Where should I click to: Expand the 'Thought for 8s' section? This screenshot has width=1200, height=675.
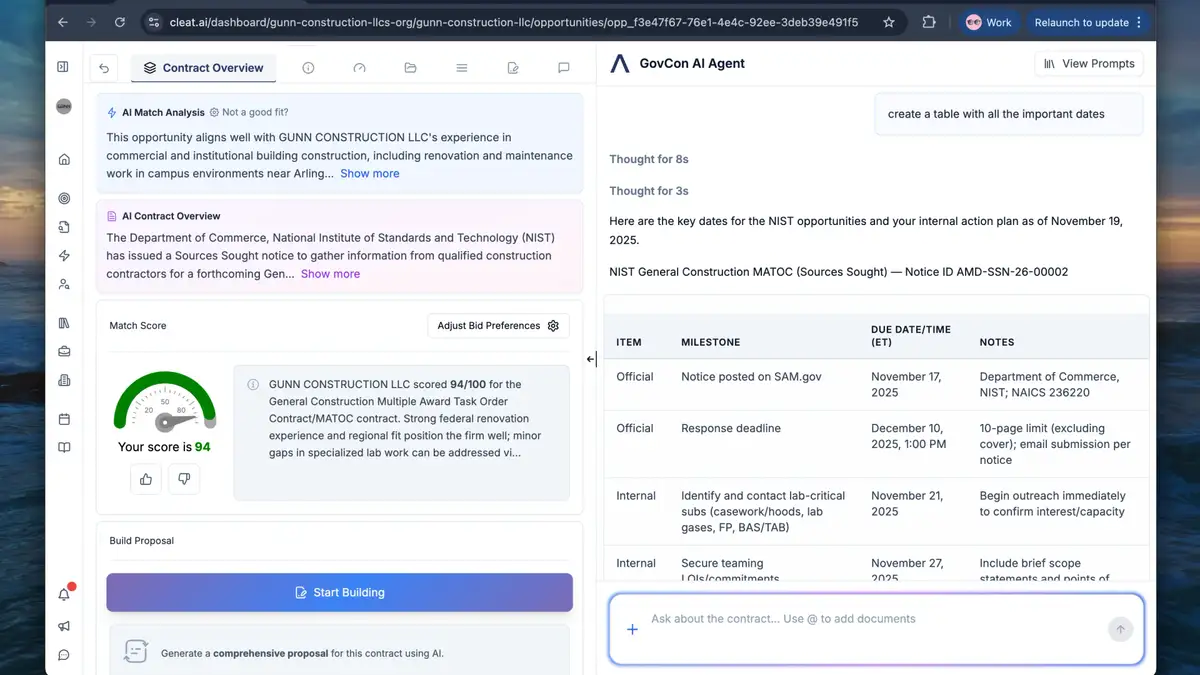(649, 159)
